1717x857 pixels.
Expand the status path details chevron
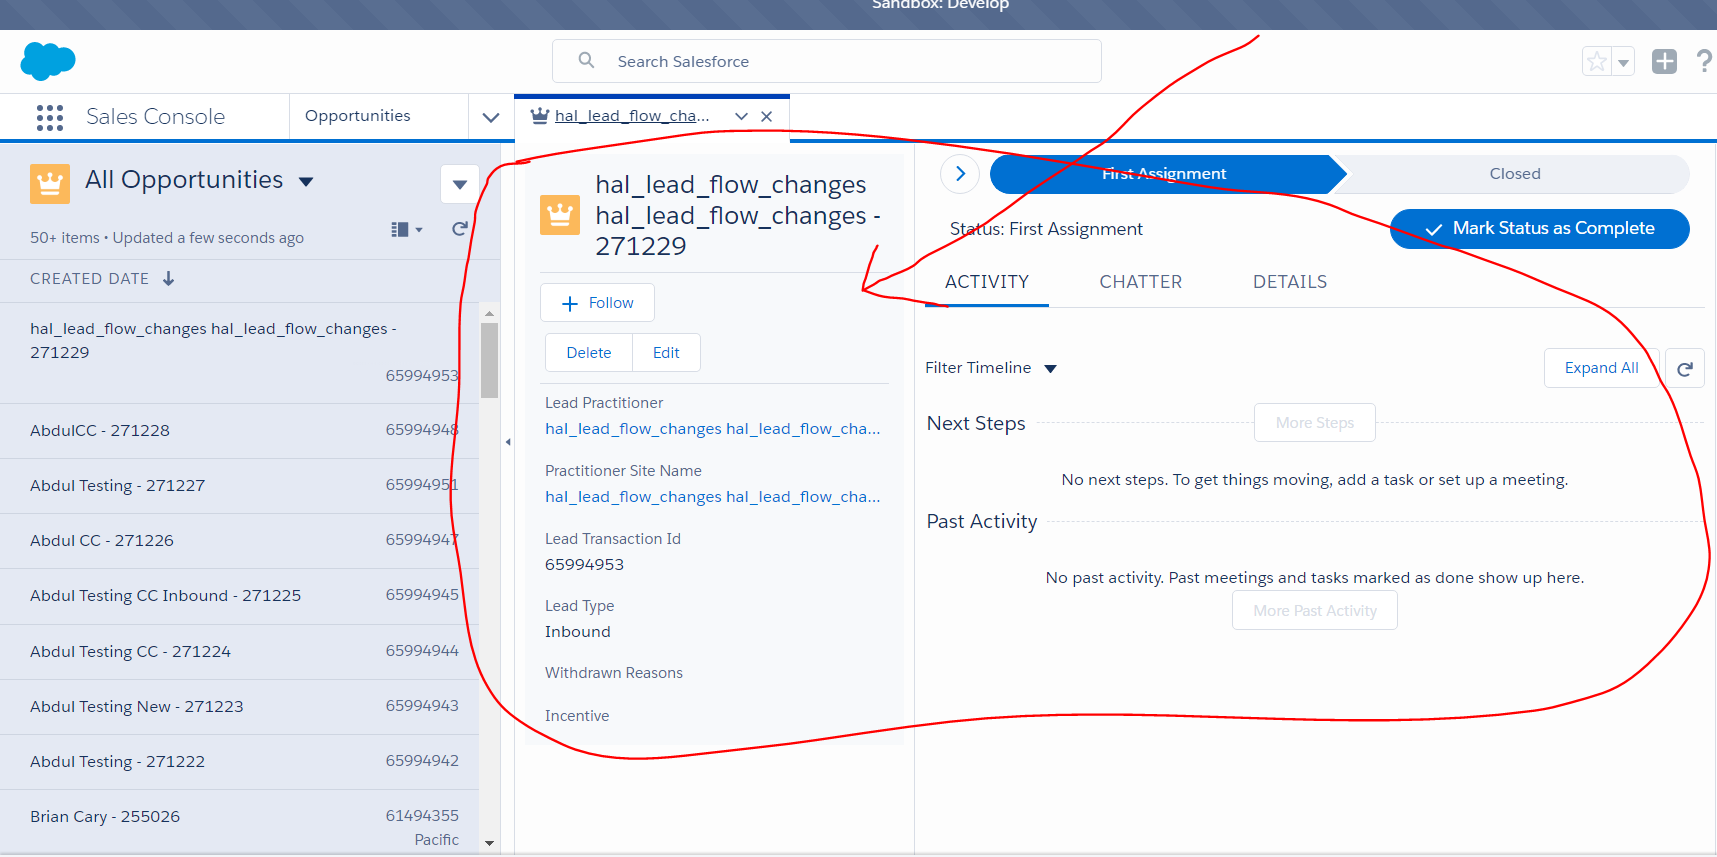[960, 174]
